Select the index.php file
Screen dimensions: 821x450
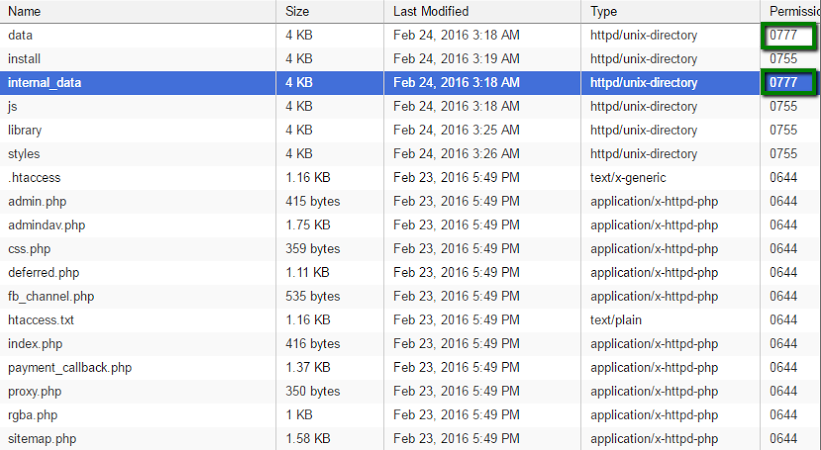point(35,344)
